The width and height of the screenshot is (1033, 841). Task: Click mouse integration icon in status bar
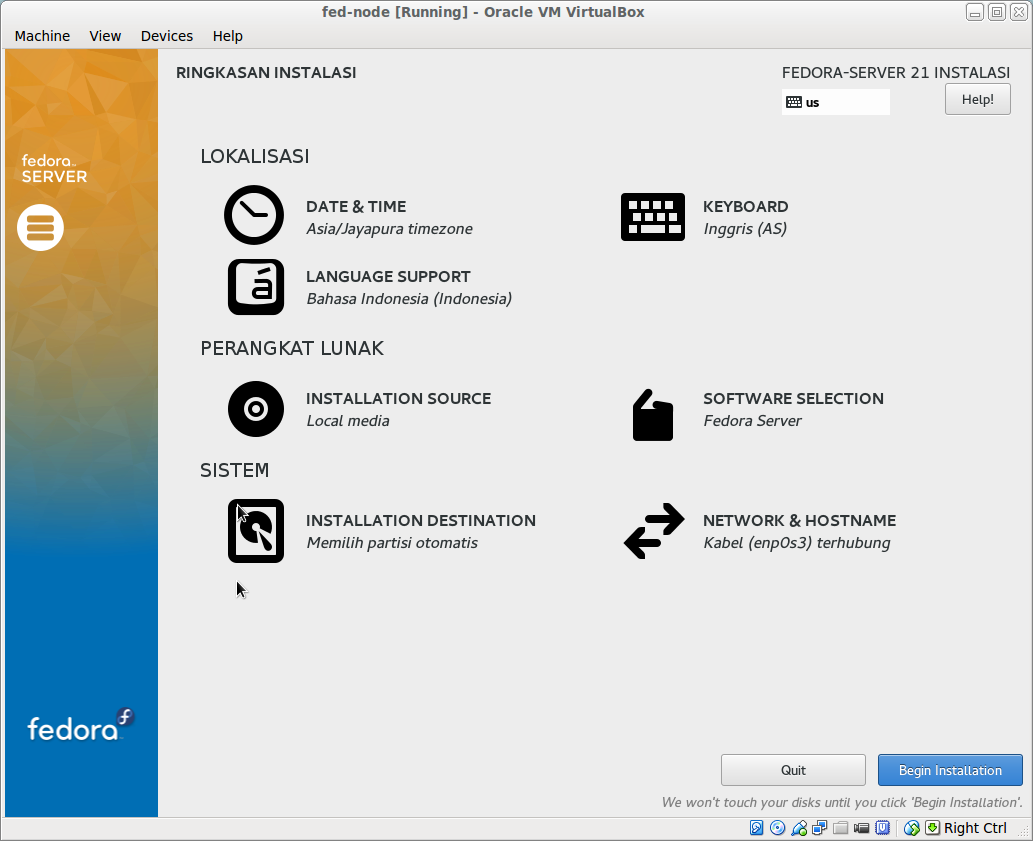tap(912, 828)
